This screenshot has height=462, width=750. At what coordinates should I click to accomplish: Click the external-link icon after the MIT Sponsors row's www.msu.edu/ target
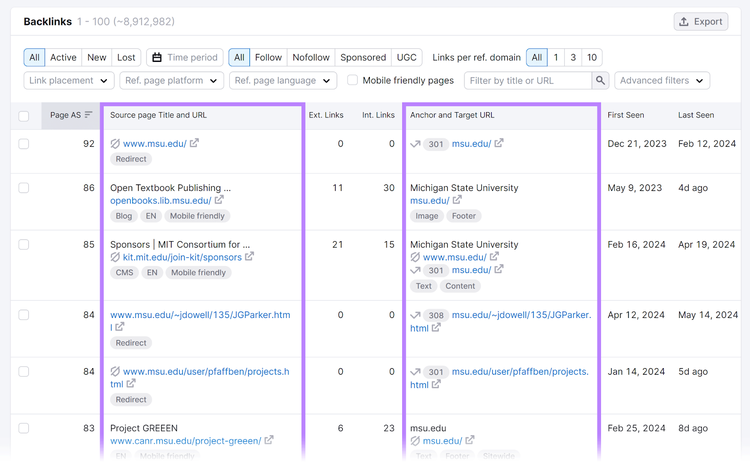(494, 257)
